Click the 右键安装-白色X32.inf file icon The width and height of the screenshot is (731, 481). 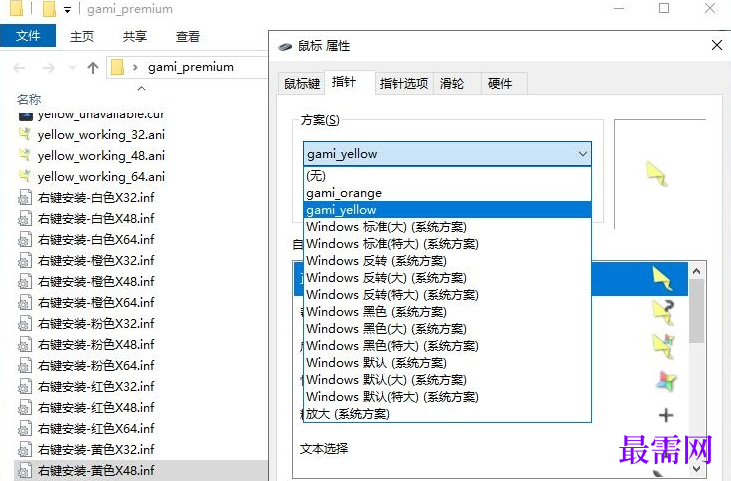coord(25,198)
